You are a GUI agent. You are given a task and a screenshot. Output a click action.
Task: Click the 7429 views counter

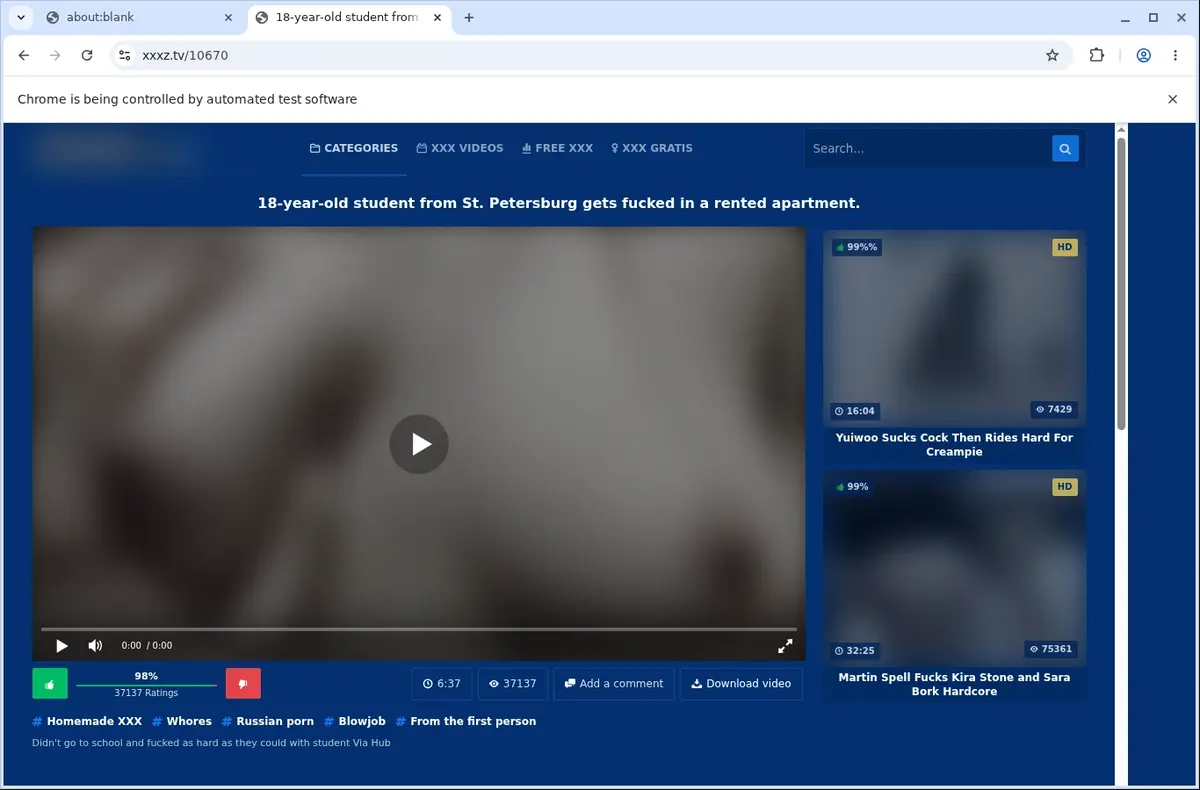coord(1054,409)
